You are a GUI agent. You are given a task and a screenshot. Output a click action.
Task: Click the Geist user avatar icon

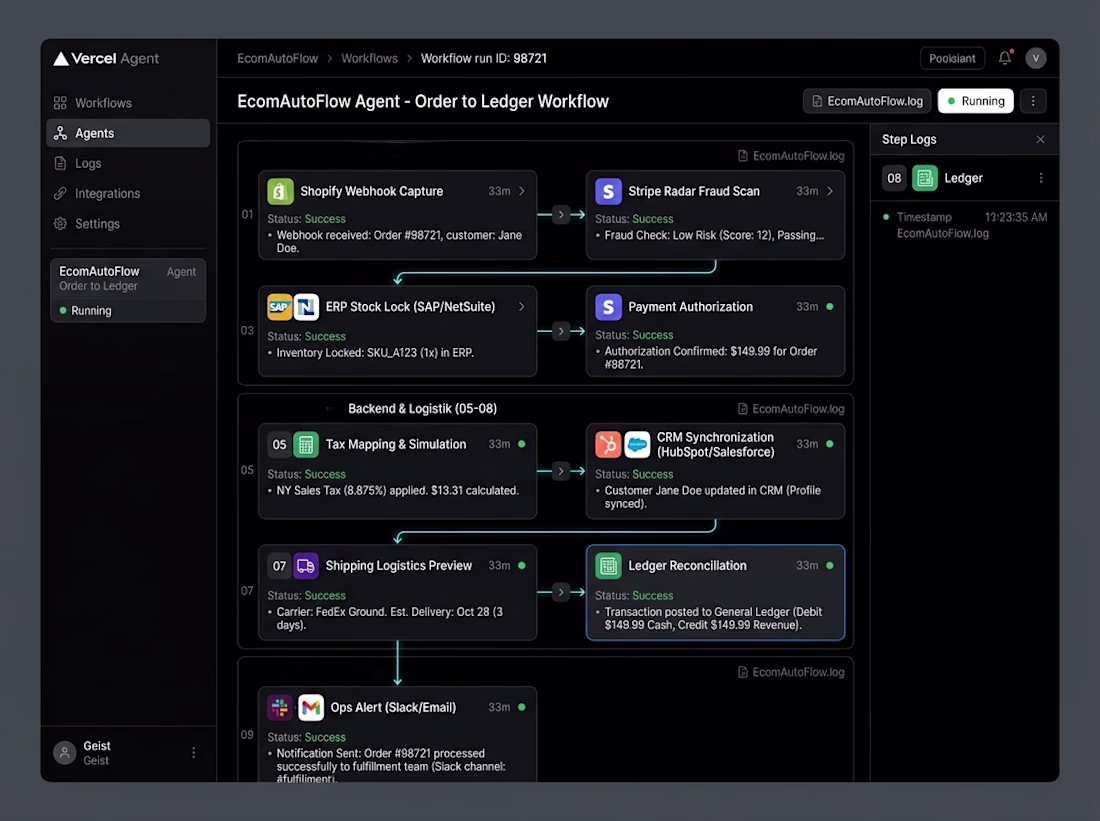click(65, 752)
